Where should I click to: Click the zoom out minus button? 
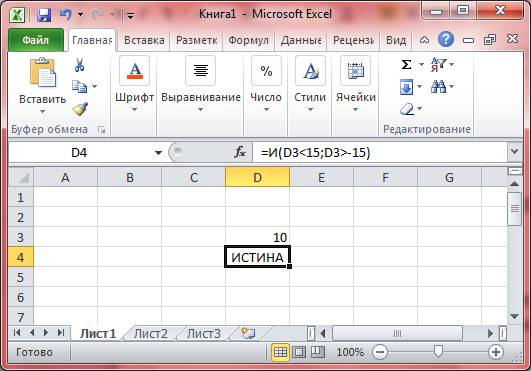pyautogui.click(x=380, y=352)
